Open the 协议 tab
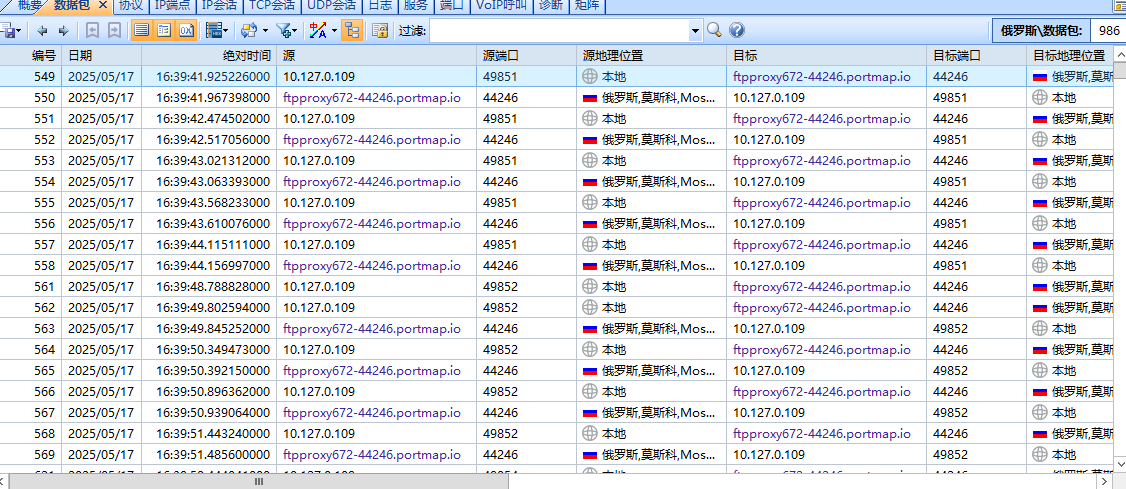 point(130,5)
